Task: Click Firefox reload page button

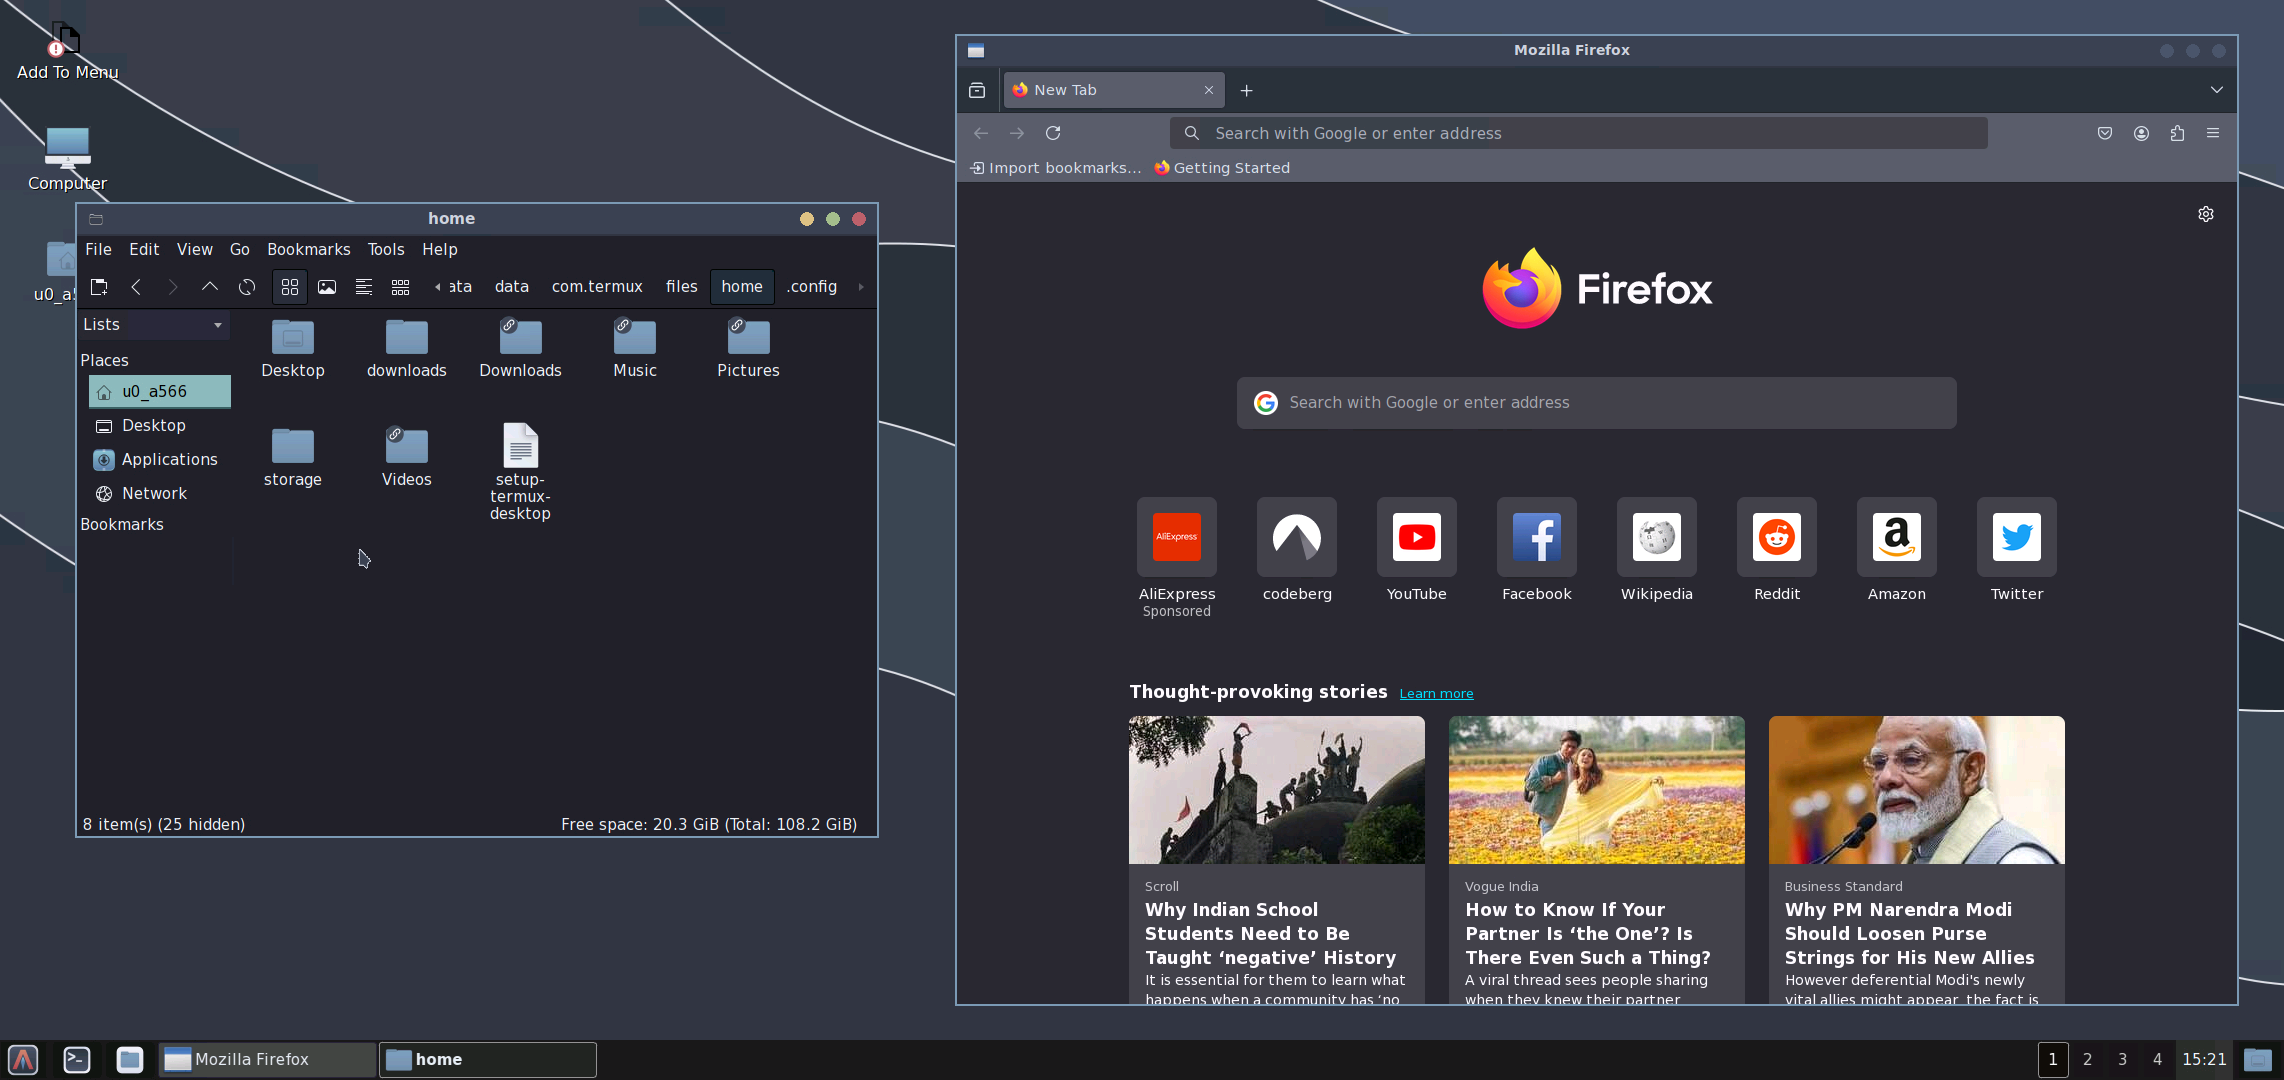Action: (x=1053, y=133)
